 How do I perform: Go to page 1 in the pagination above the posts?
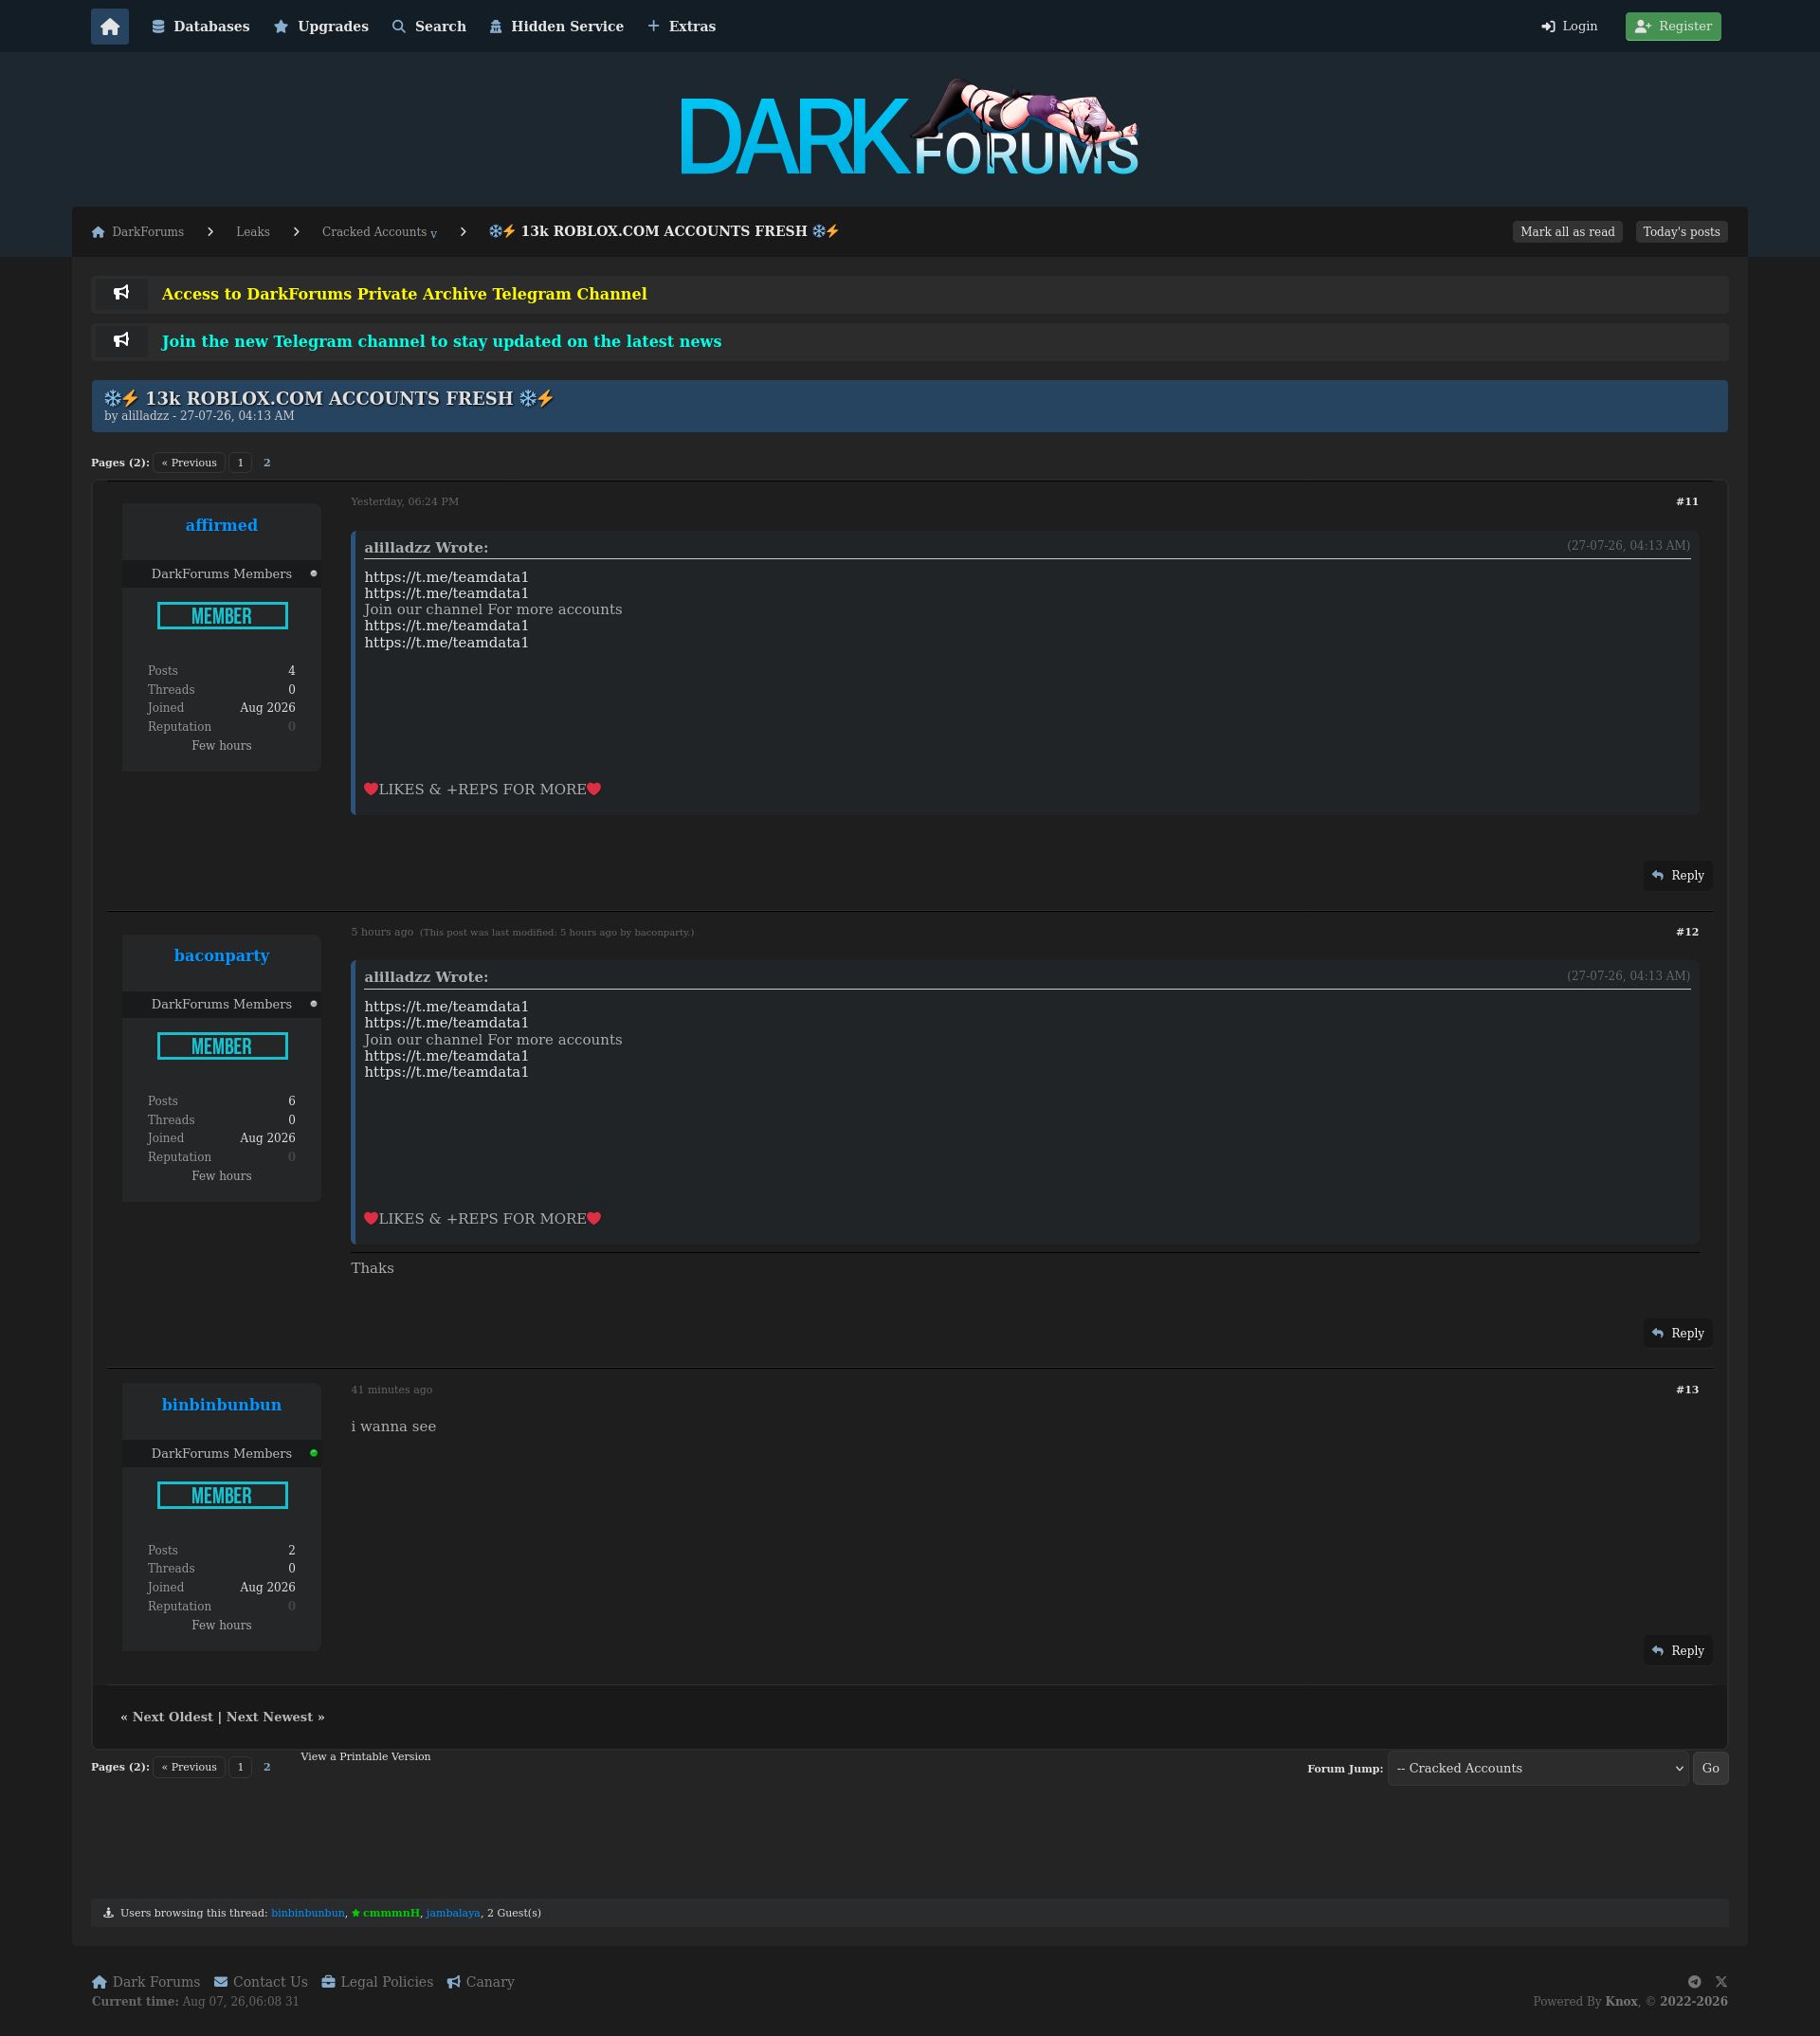pyautogui.click(x=240, y=463)
